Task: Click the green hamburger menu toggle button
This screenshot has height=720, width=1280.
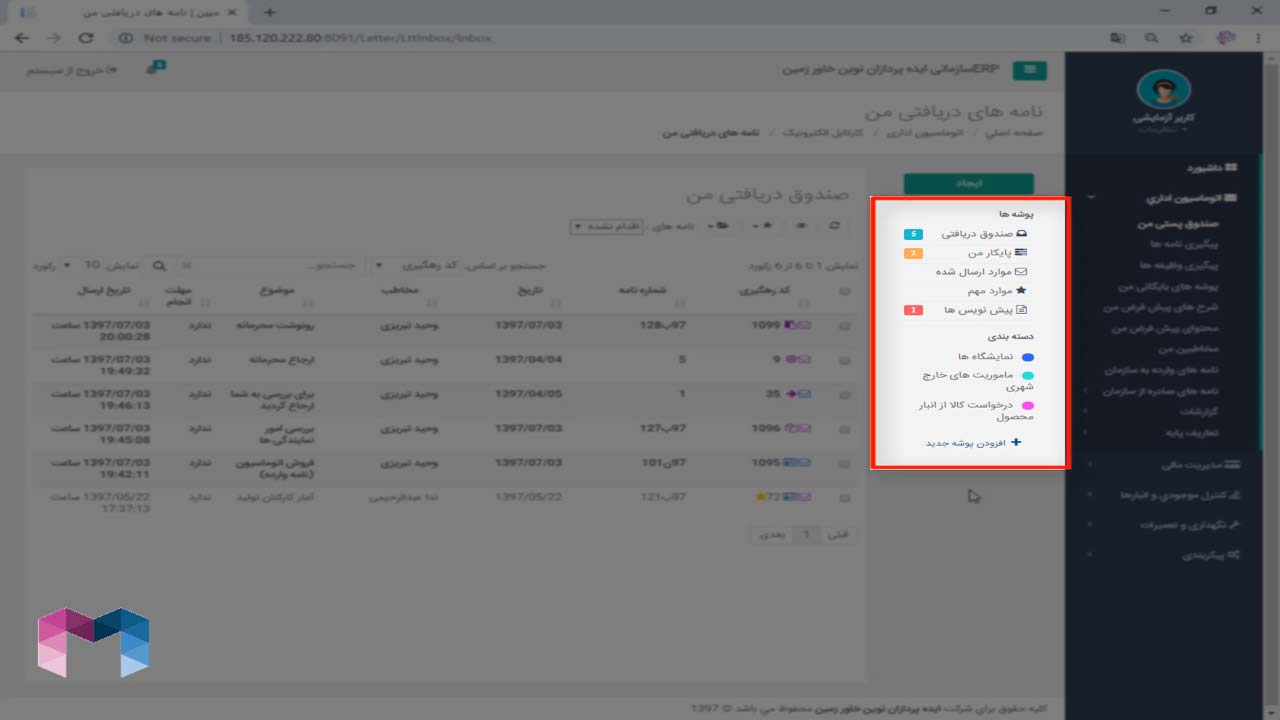Action: [1029, 70]
